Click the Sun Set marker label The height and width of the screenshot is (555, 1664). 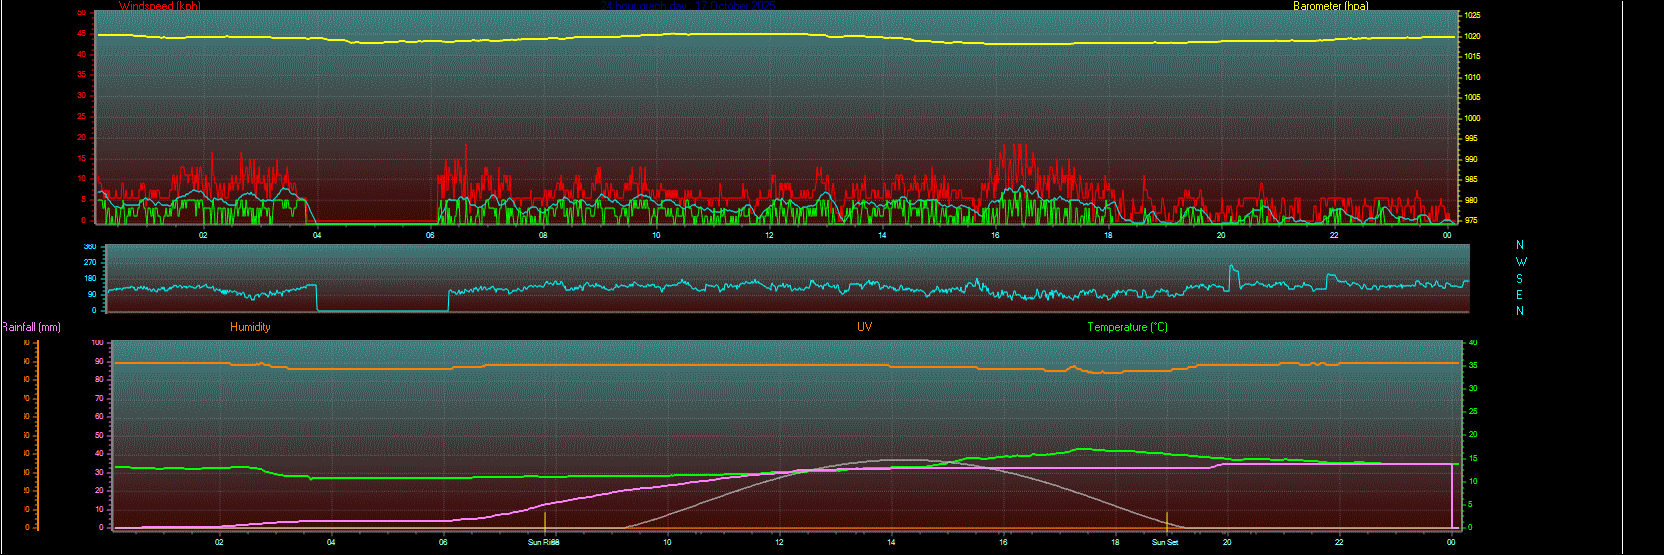(1165, 542)
